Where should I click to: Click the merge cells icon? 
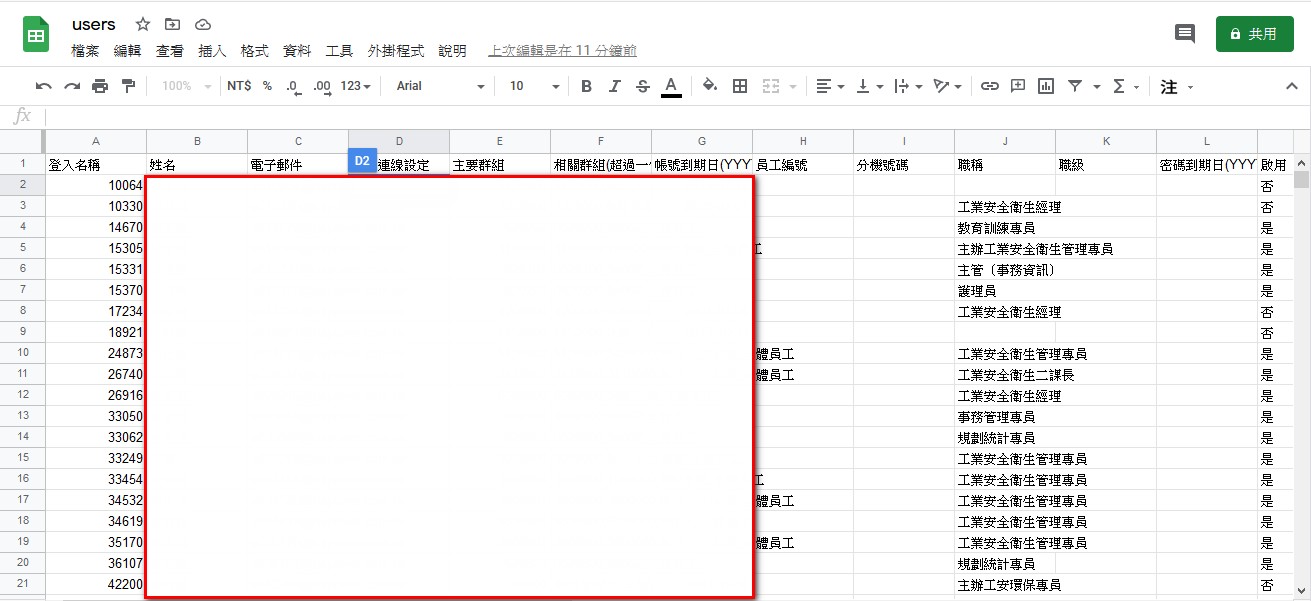tap(770, 86)
